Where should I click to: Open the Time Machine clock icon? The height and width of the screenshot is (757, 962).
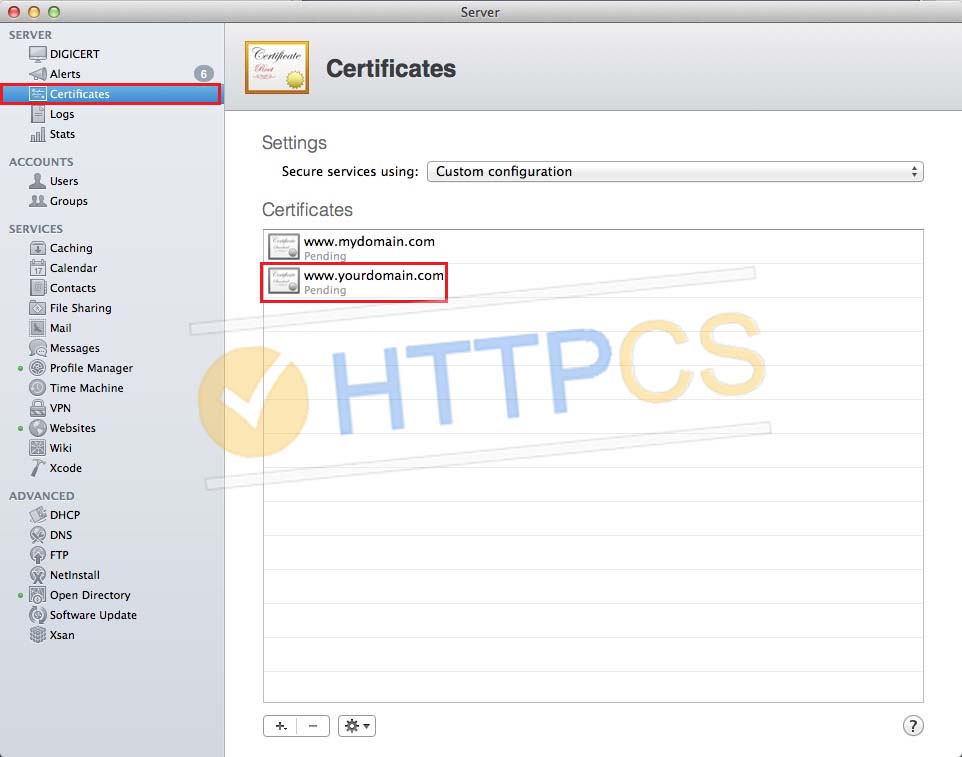tap(37, 388)
